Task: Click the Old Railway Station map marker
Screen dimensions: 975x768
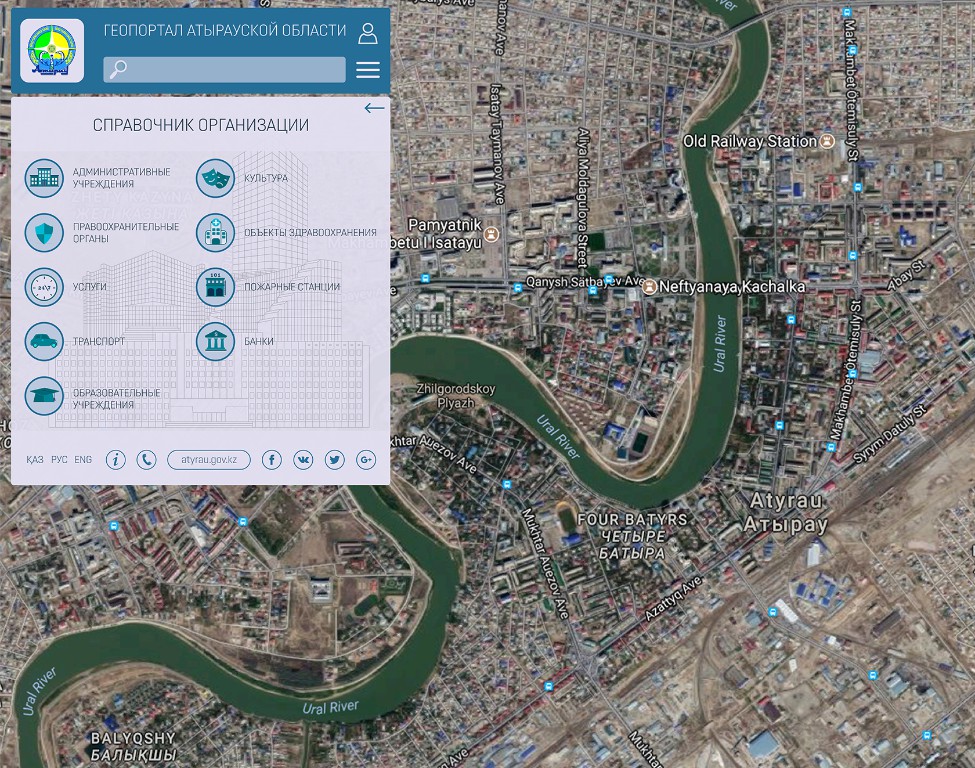Action: click(827, 142)
